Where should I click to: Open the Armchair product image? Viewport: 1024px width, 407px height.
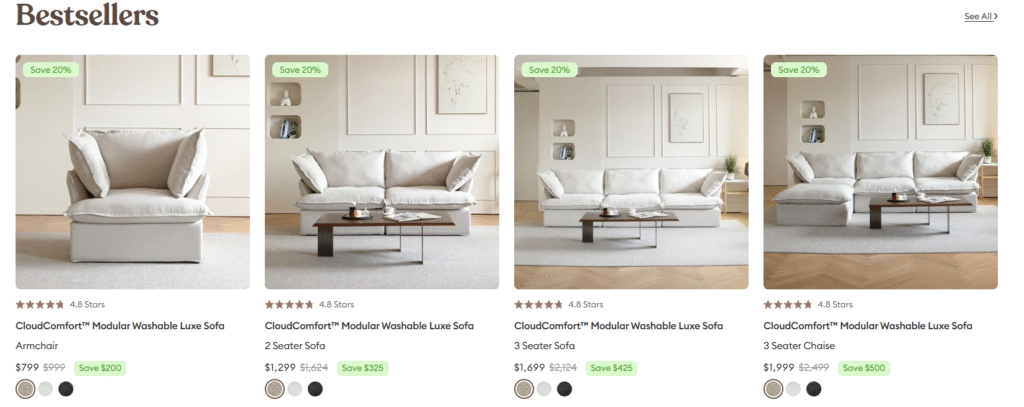pyautogui.click(x=133, y=172)
